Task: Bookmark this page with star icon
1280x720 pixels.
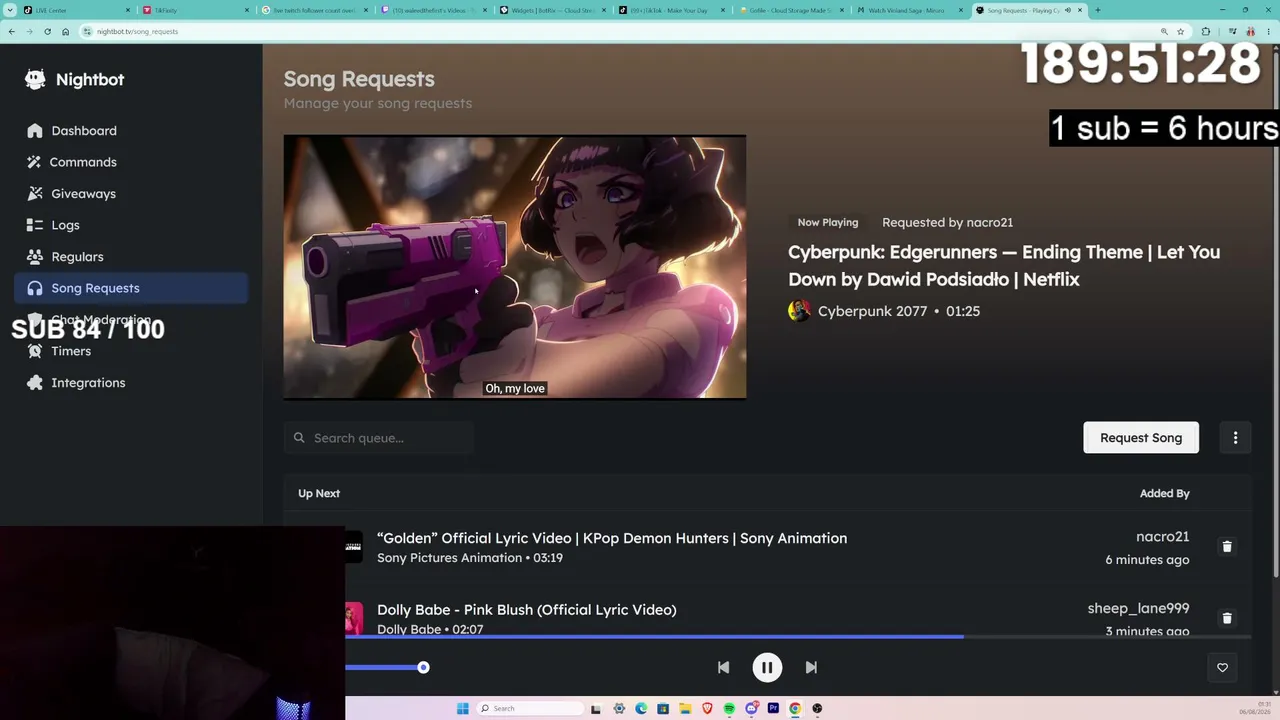Action: click(1180, 31)
